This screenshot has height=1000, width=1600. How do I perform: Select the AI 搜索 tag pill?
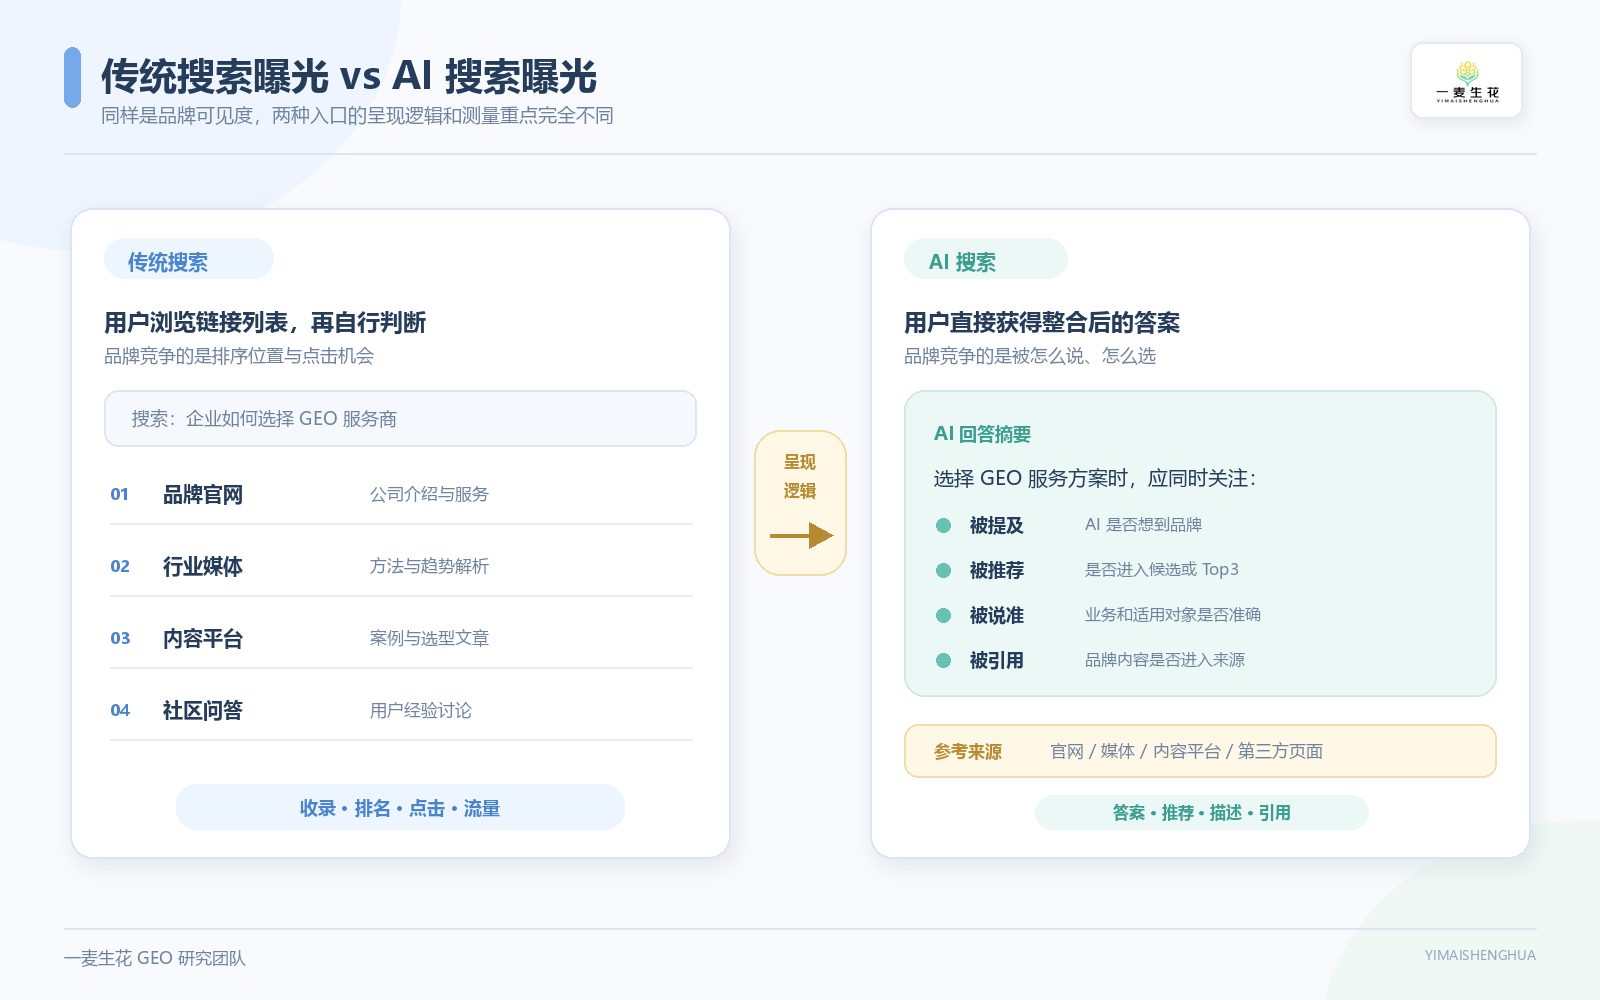pos(986,260)
